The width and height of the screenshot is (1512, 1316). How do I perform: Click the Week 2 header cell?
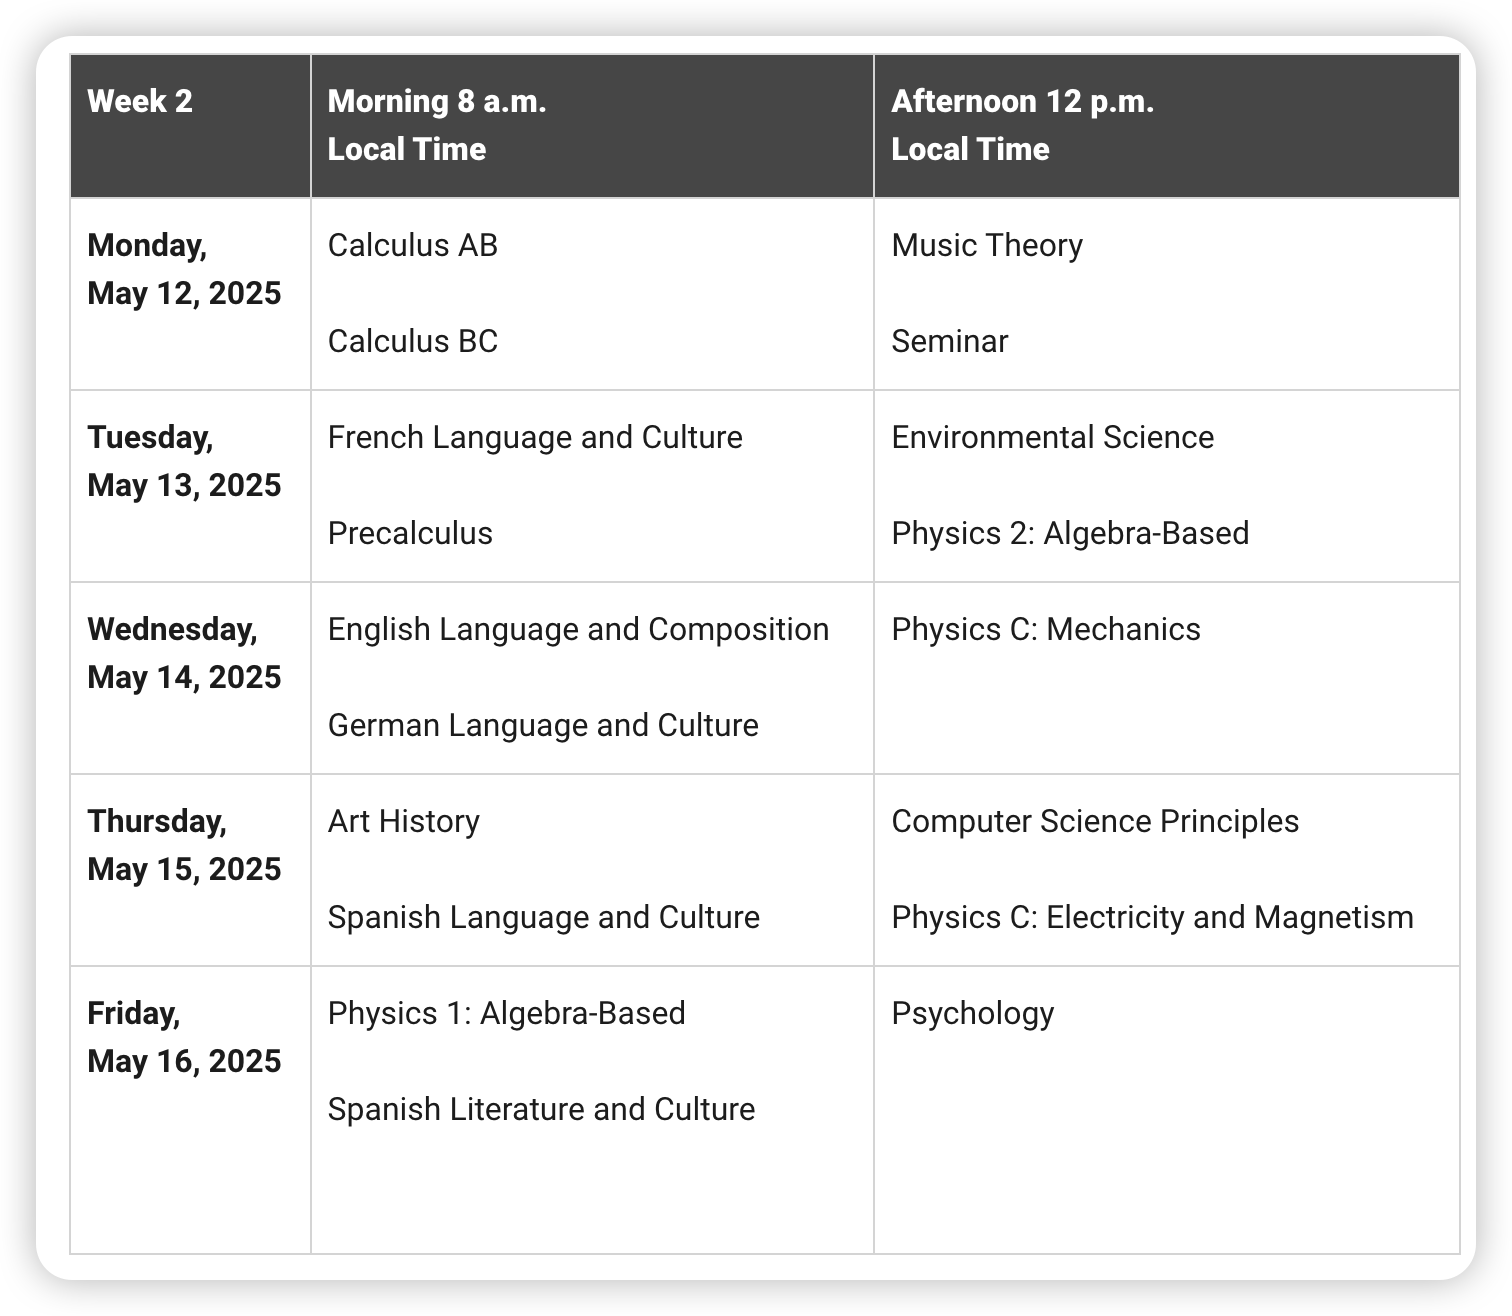190,126
